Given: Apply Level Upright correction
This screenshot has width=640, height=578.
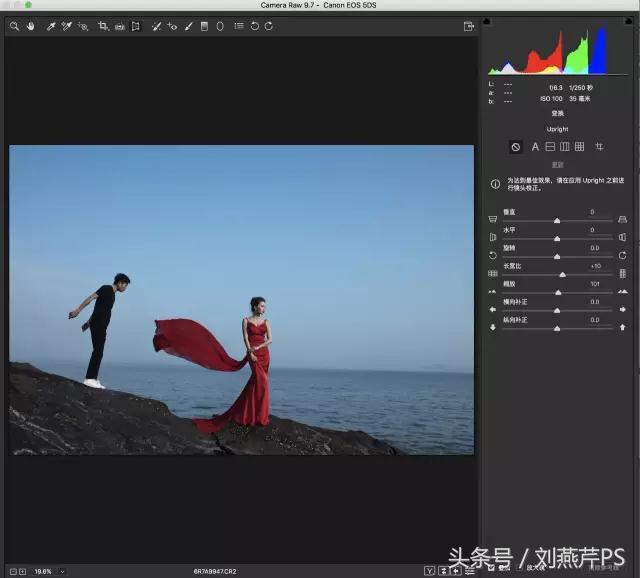Looking at the screenshot, I should 550,147.
